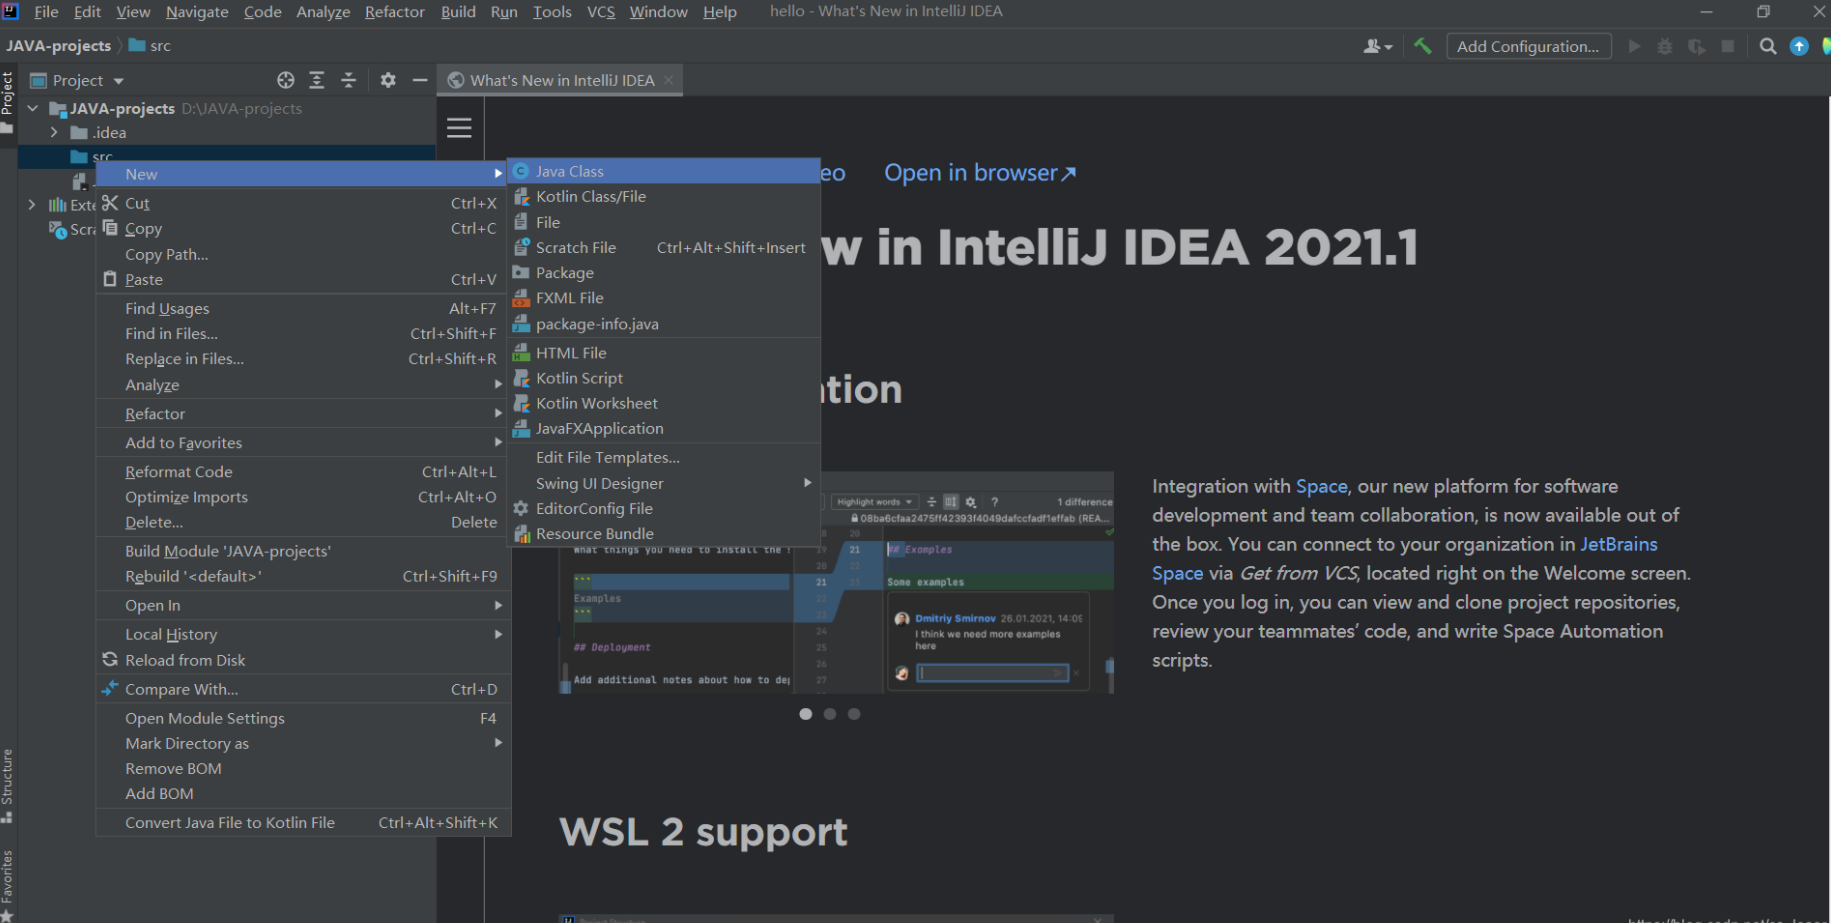Click the Build hammer icon
Image resolution: width=1831 pixels, height=923 pixels.
(x=1423, y=46)
